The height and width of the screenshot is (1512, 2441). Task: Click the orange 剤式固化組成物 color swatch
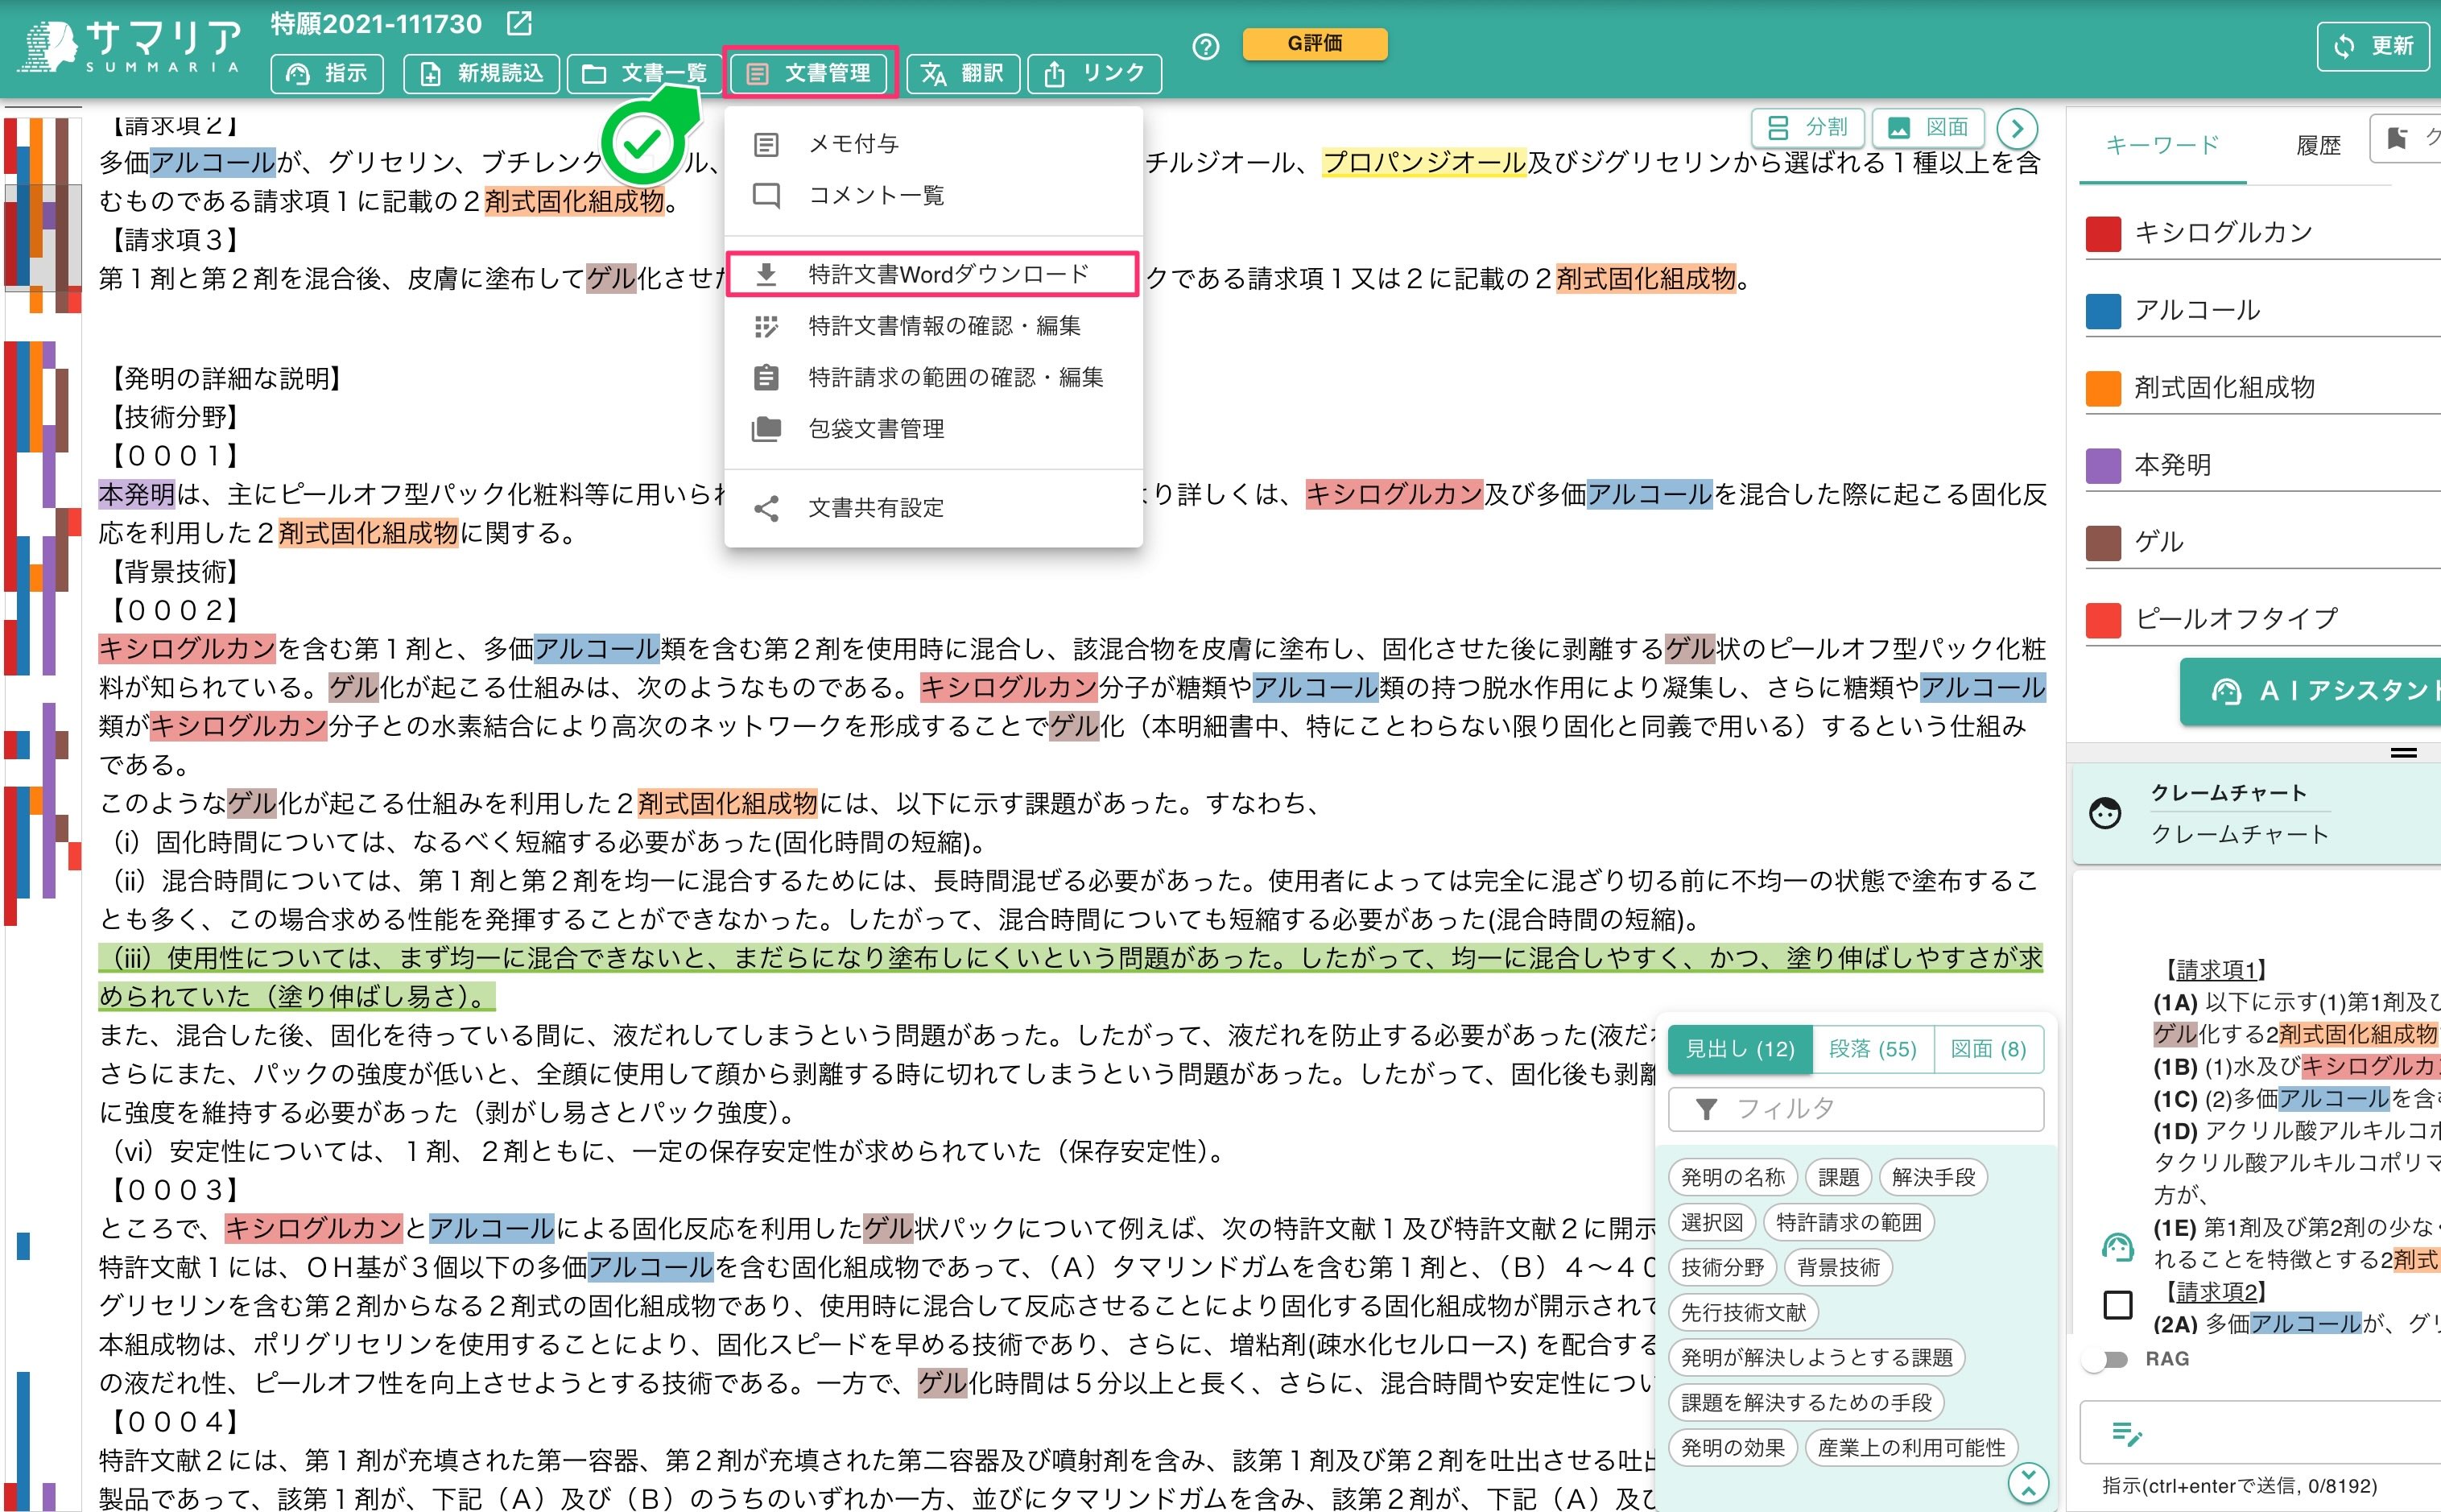click(2103, 388)
